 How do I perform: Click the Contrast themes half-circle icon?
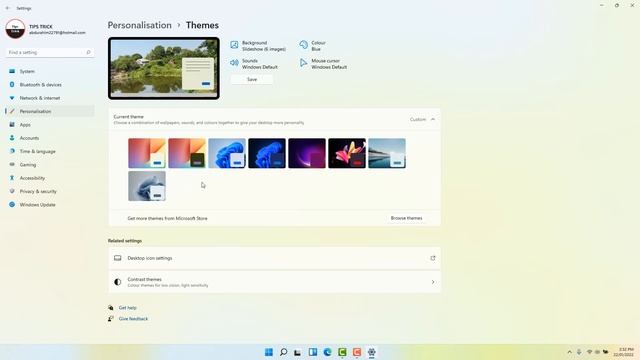click(x=118, y=282)
